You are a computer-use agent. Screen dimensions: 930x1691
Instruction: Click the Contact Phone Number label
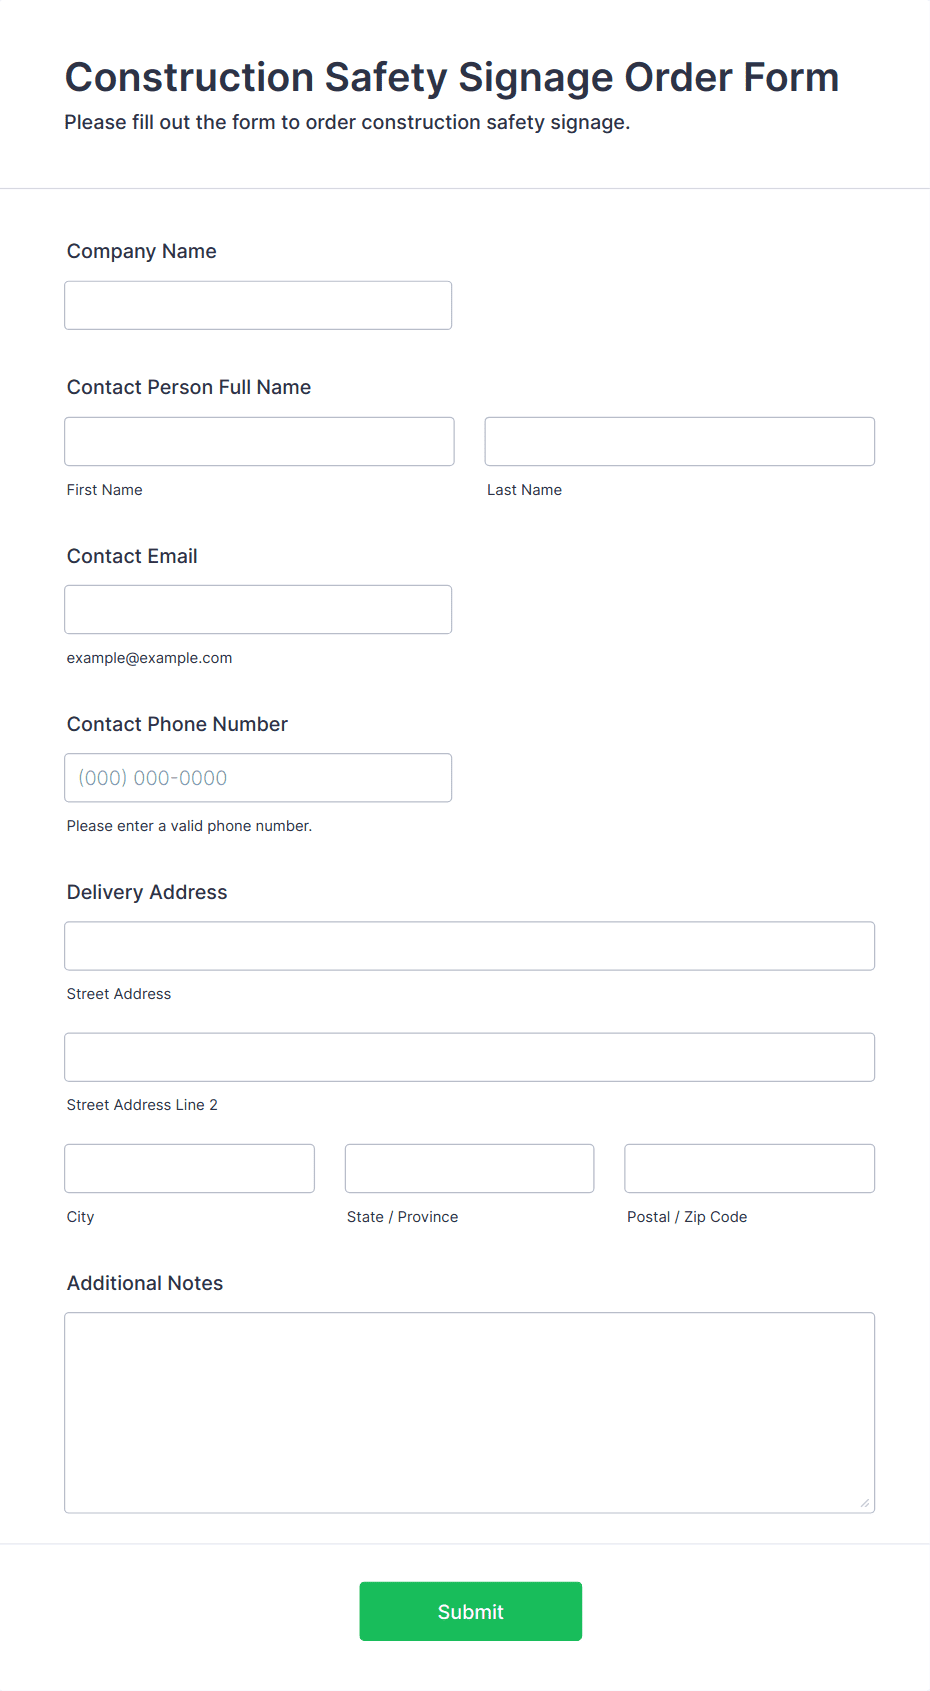coord(177,724)
